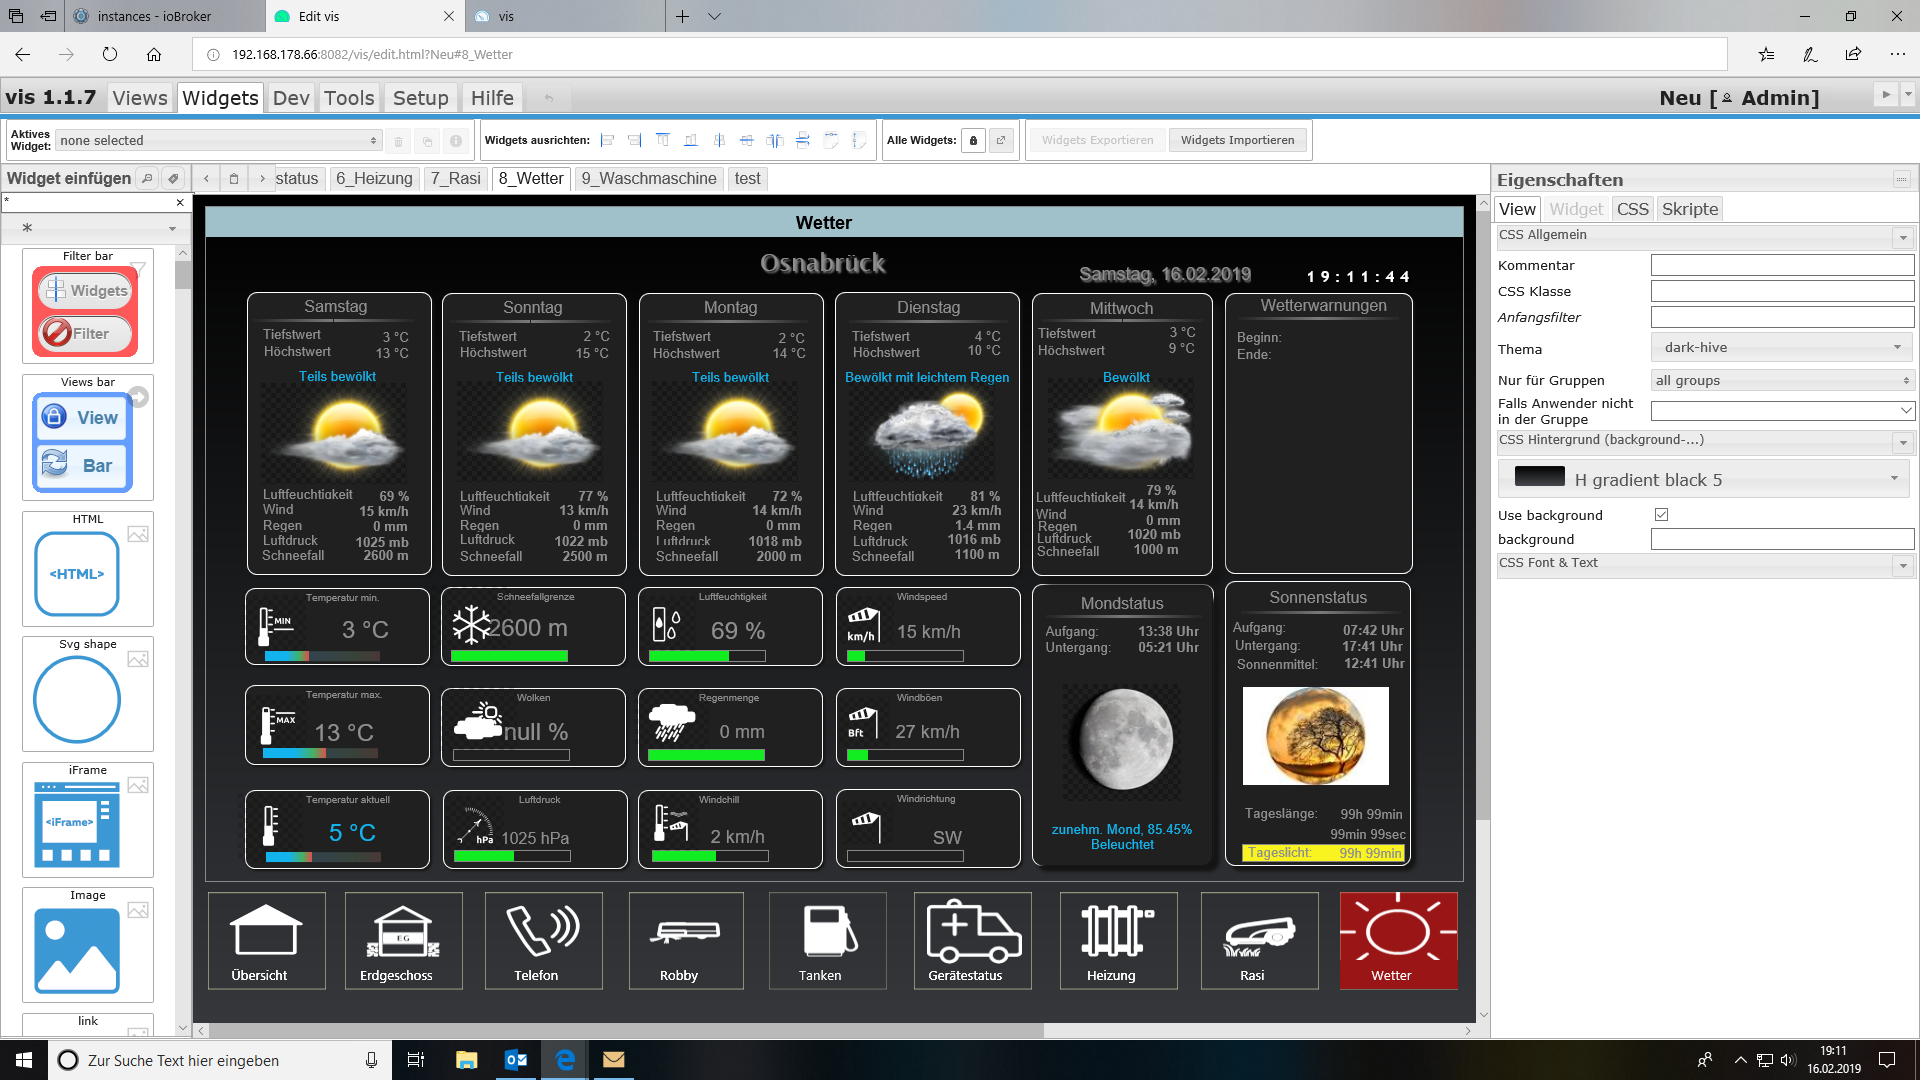Open the Aktives Widget selection dropdown

pyautogui.click(x=219, y=141)
